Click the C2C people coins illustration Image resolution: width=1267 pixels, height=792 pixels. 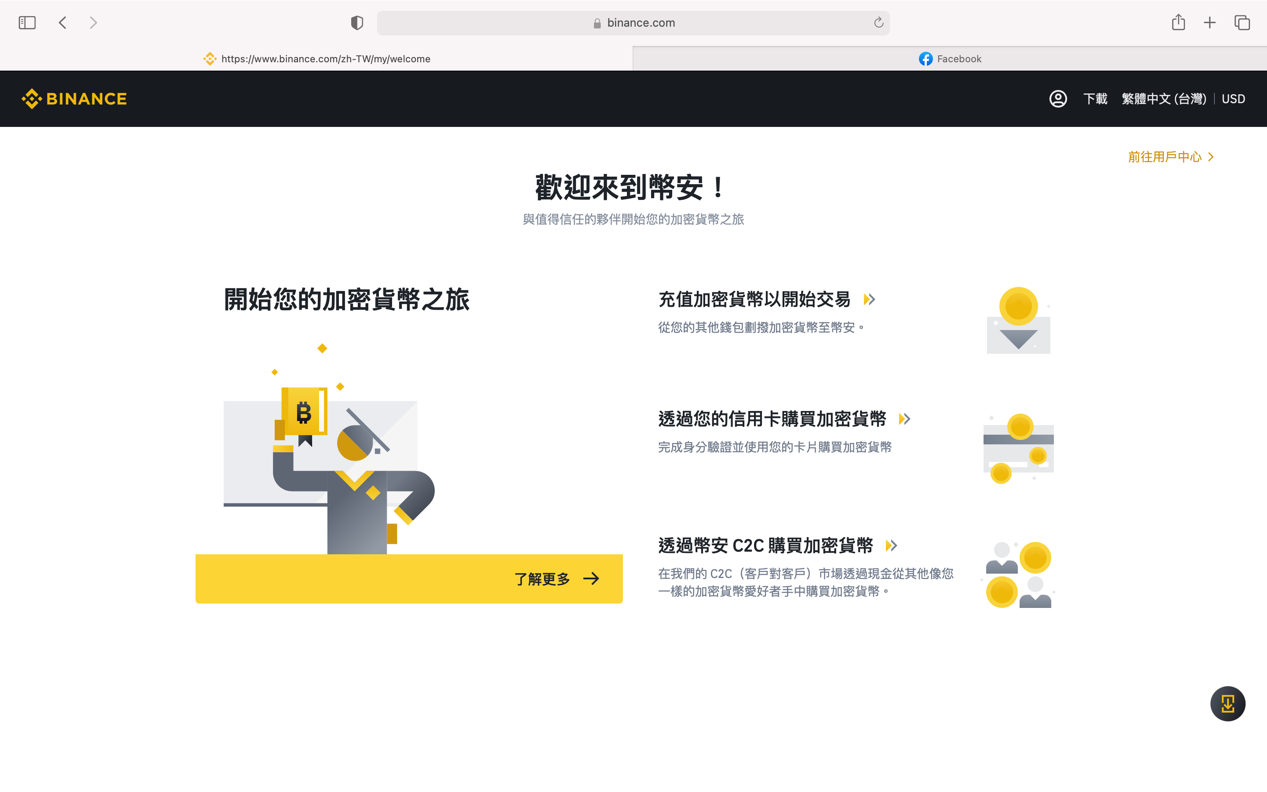pyautogui.click(x=1018, y=573)
